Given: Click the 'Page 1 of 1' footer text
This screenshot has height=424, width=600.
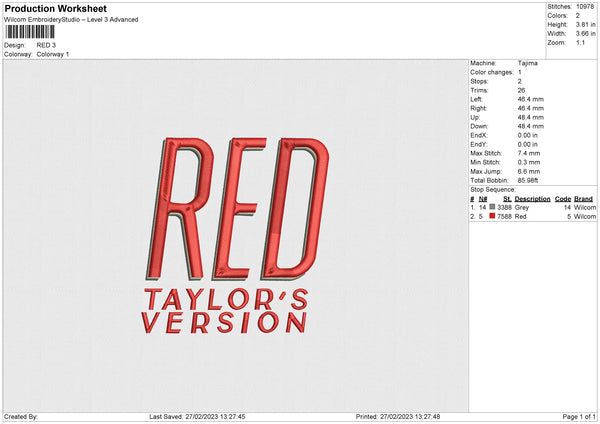Looking at the screenshot, I should pos(579,416).
